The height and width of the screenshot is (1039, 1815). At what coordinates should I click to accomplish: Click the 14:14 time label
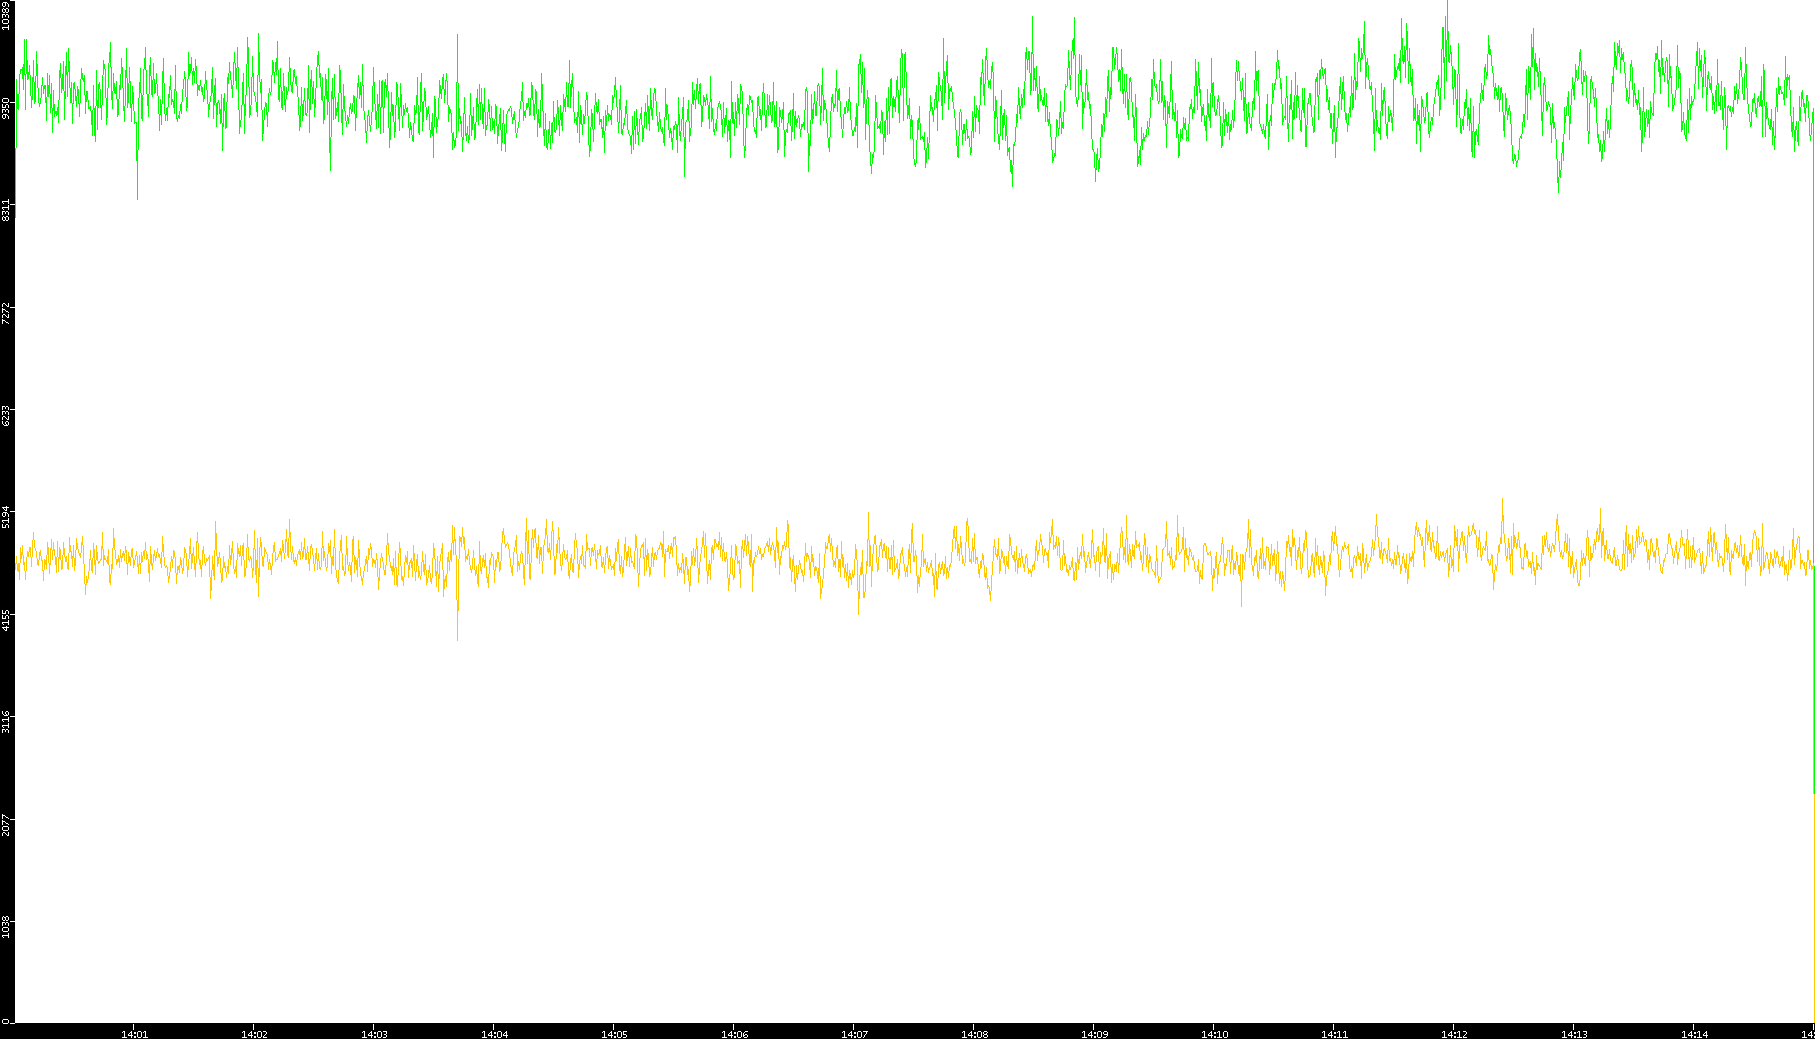click(x=1694, y=1034)
